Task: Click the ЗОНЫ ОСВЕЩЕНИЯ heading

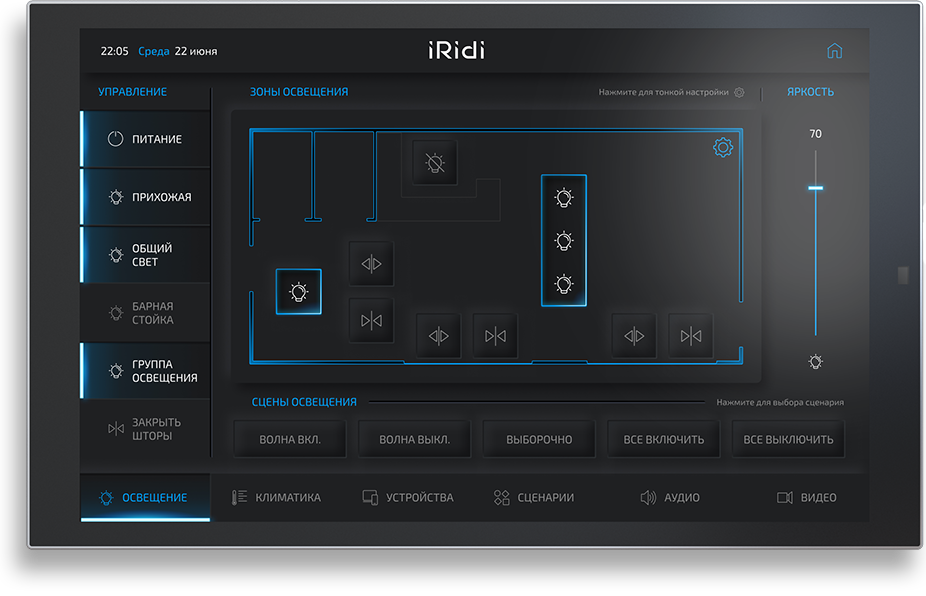Action: (x=299, y=92)
